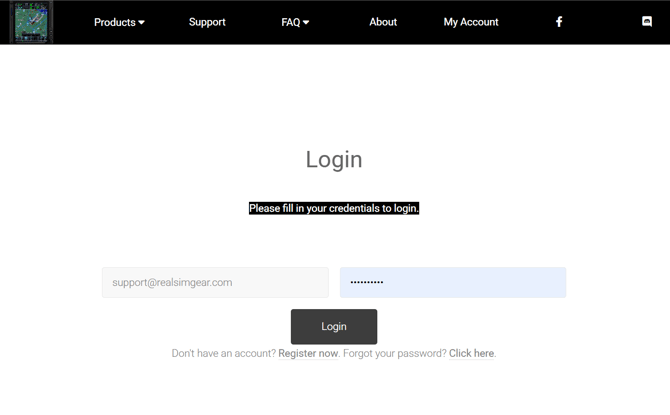Open the My Account menu item
670x415 pixels.
(471, 22)
